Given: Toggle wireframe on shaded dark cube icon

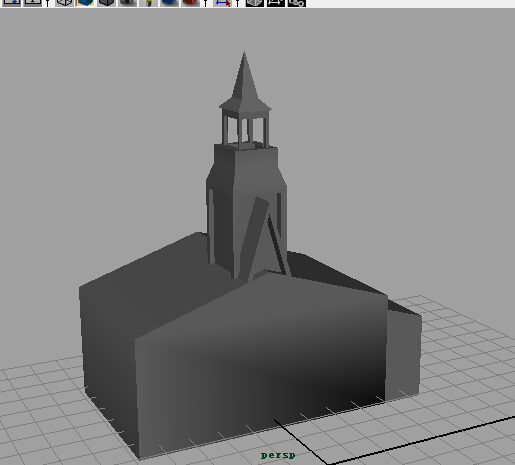Looking at the screenshot, I should [x=106, y=3].
